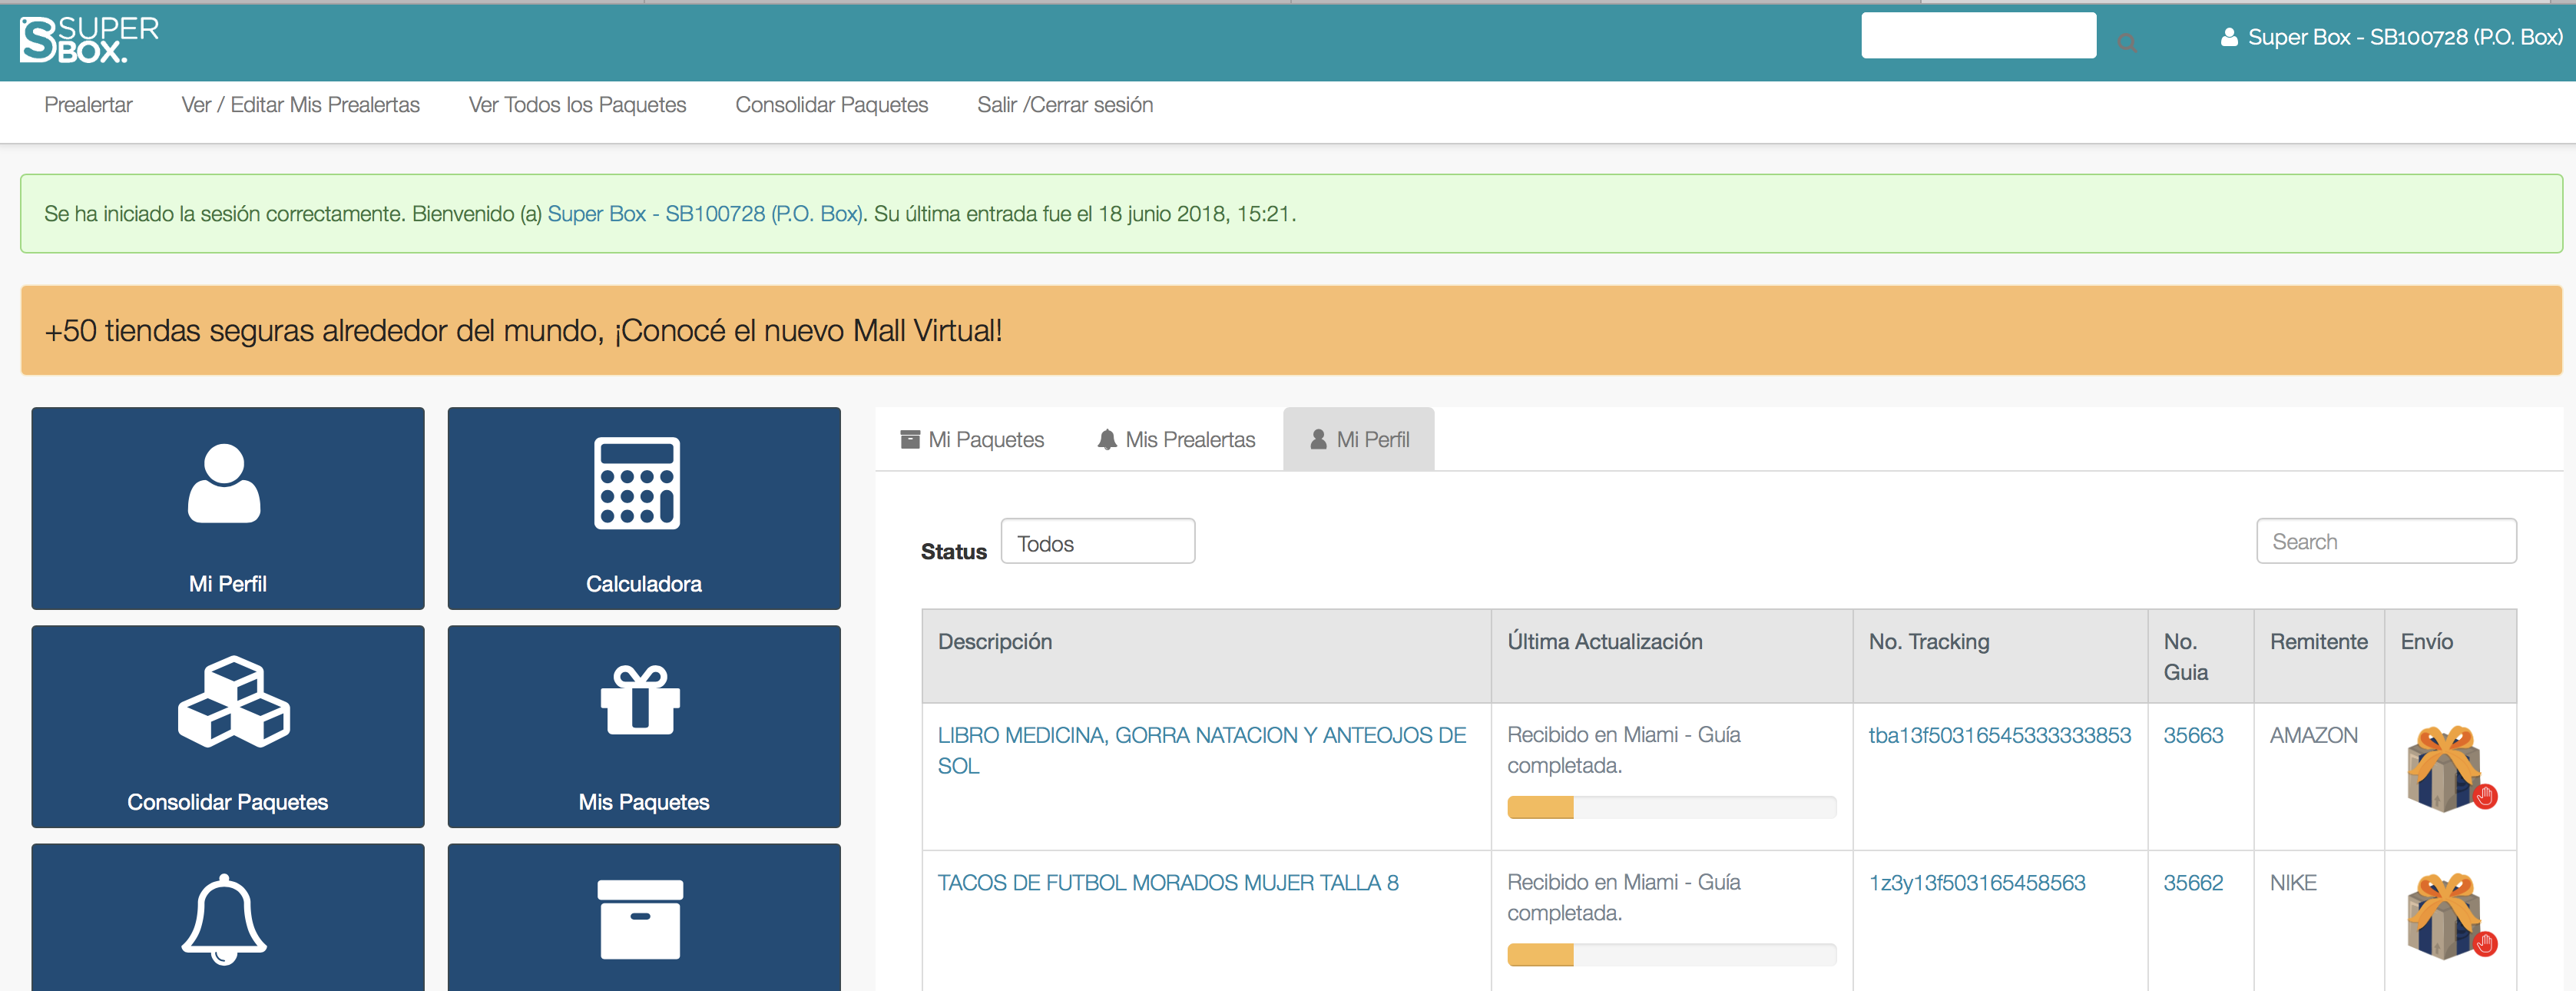
Task: Click the progress bar in the AMAZON row
Action: tap(1672, 807)
